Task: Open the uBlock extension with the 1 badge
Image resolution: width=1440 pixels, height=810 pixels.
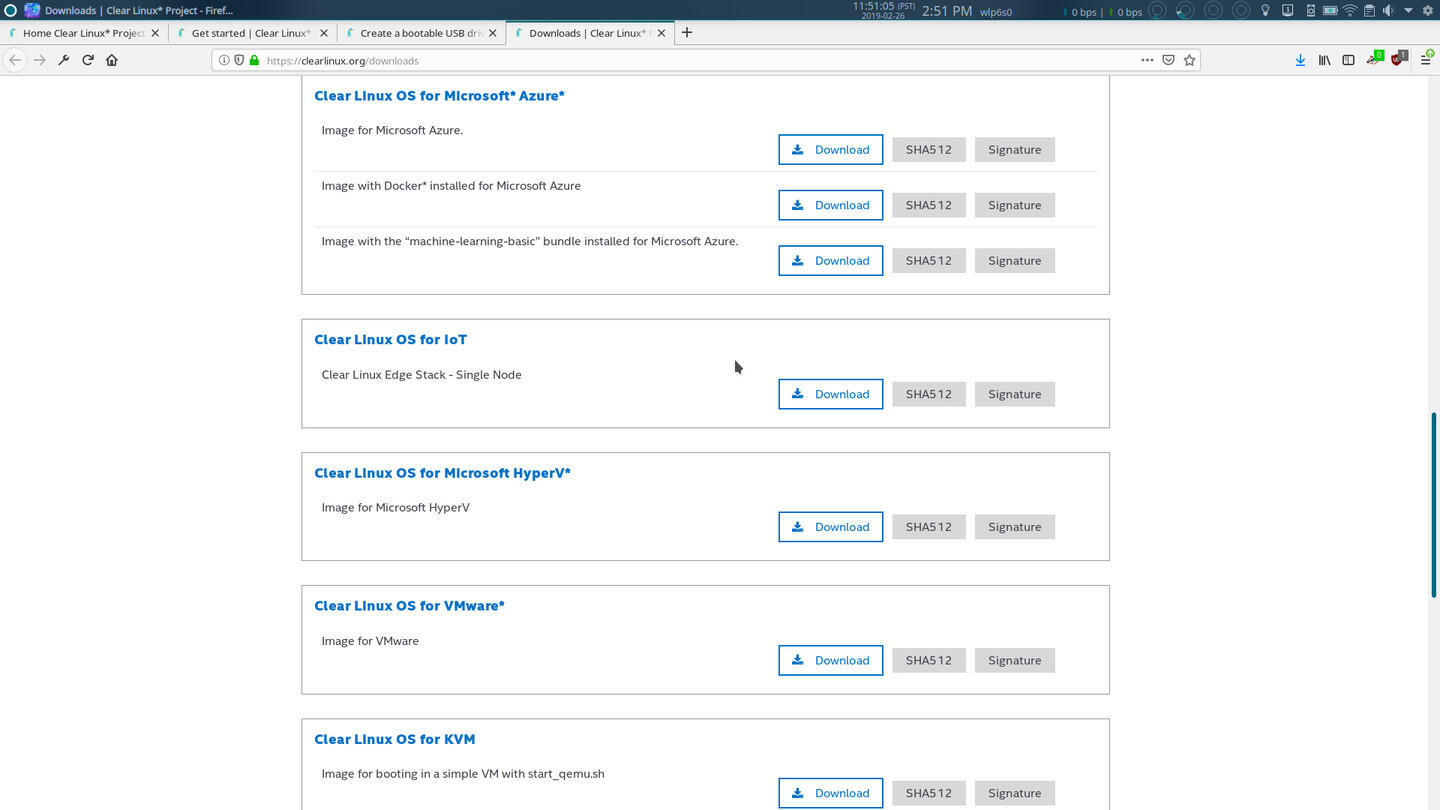Action: point(1400,59)
